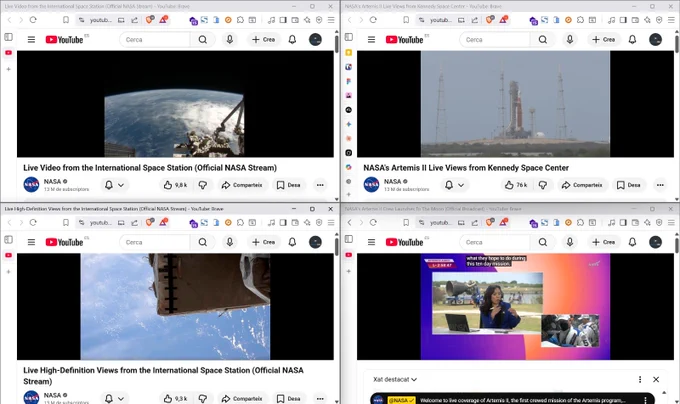Image resolution: width=680 pixels, height=404 pixels.
Task: Click vertical scrollbar in Artemis II Live Views window
Action: click(677, 45)
